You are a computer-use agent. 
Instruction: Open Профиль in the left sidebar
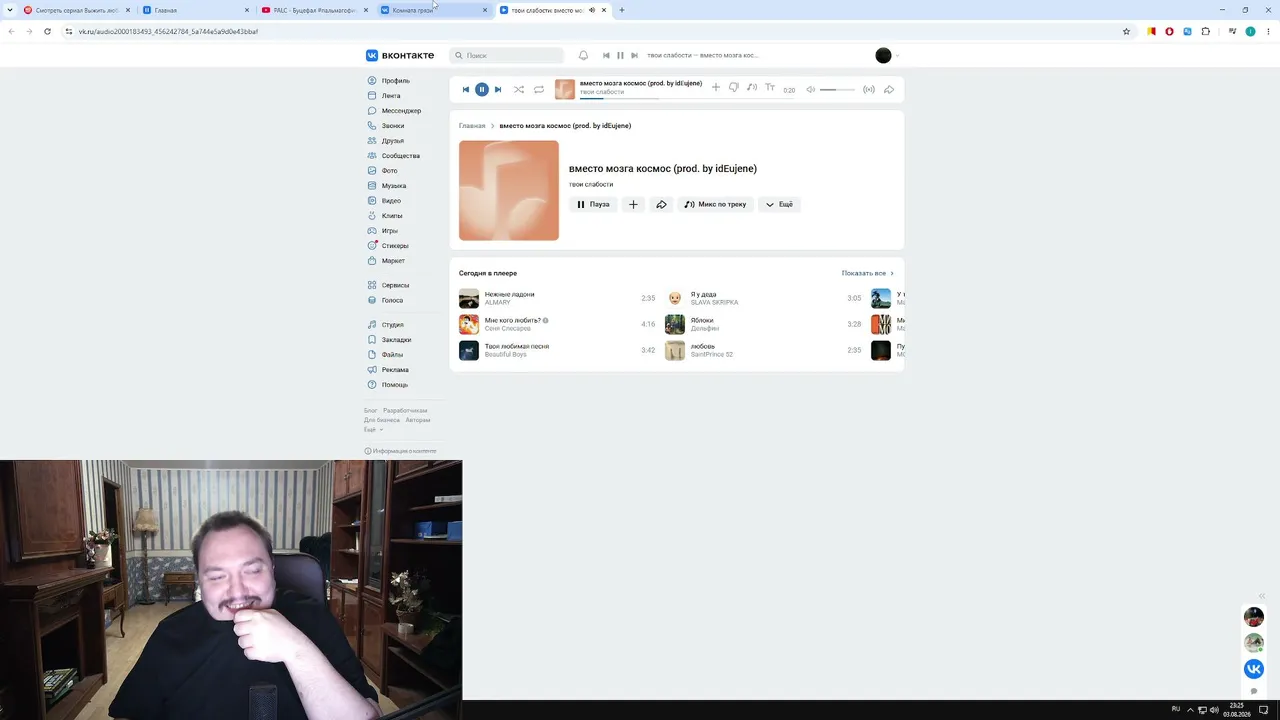(396, 81)
